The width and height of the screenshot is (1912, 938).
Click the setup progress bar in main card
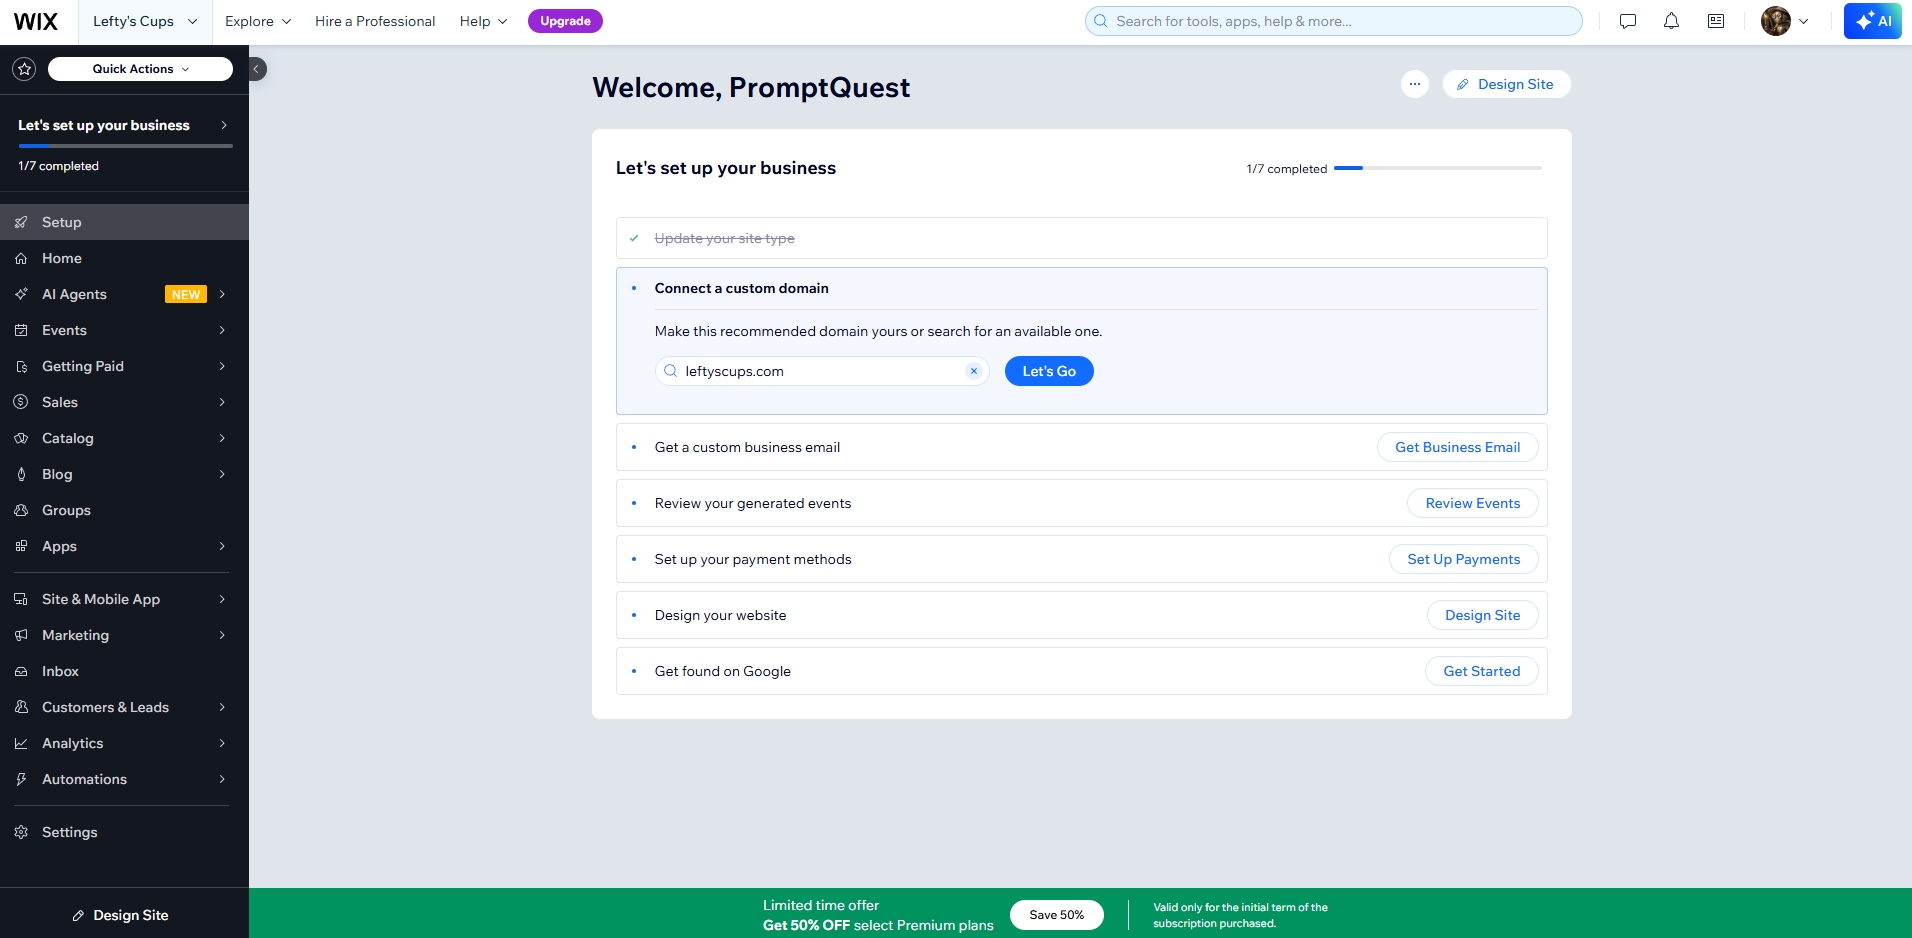(x=1437, y=168)
